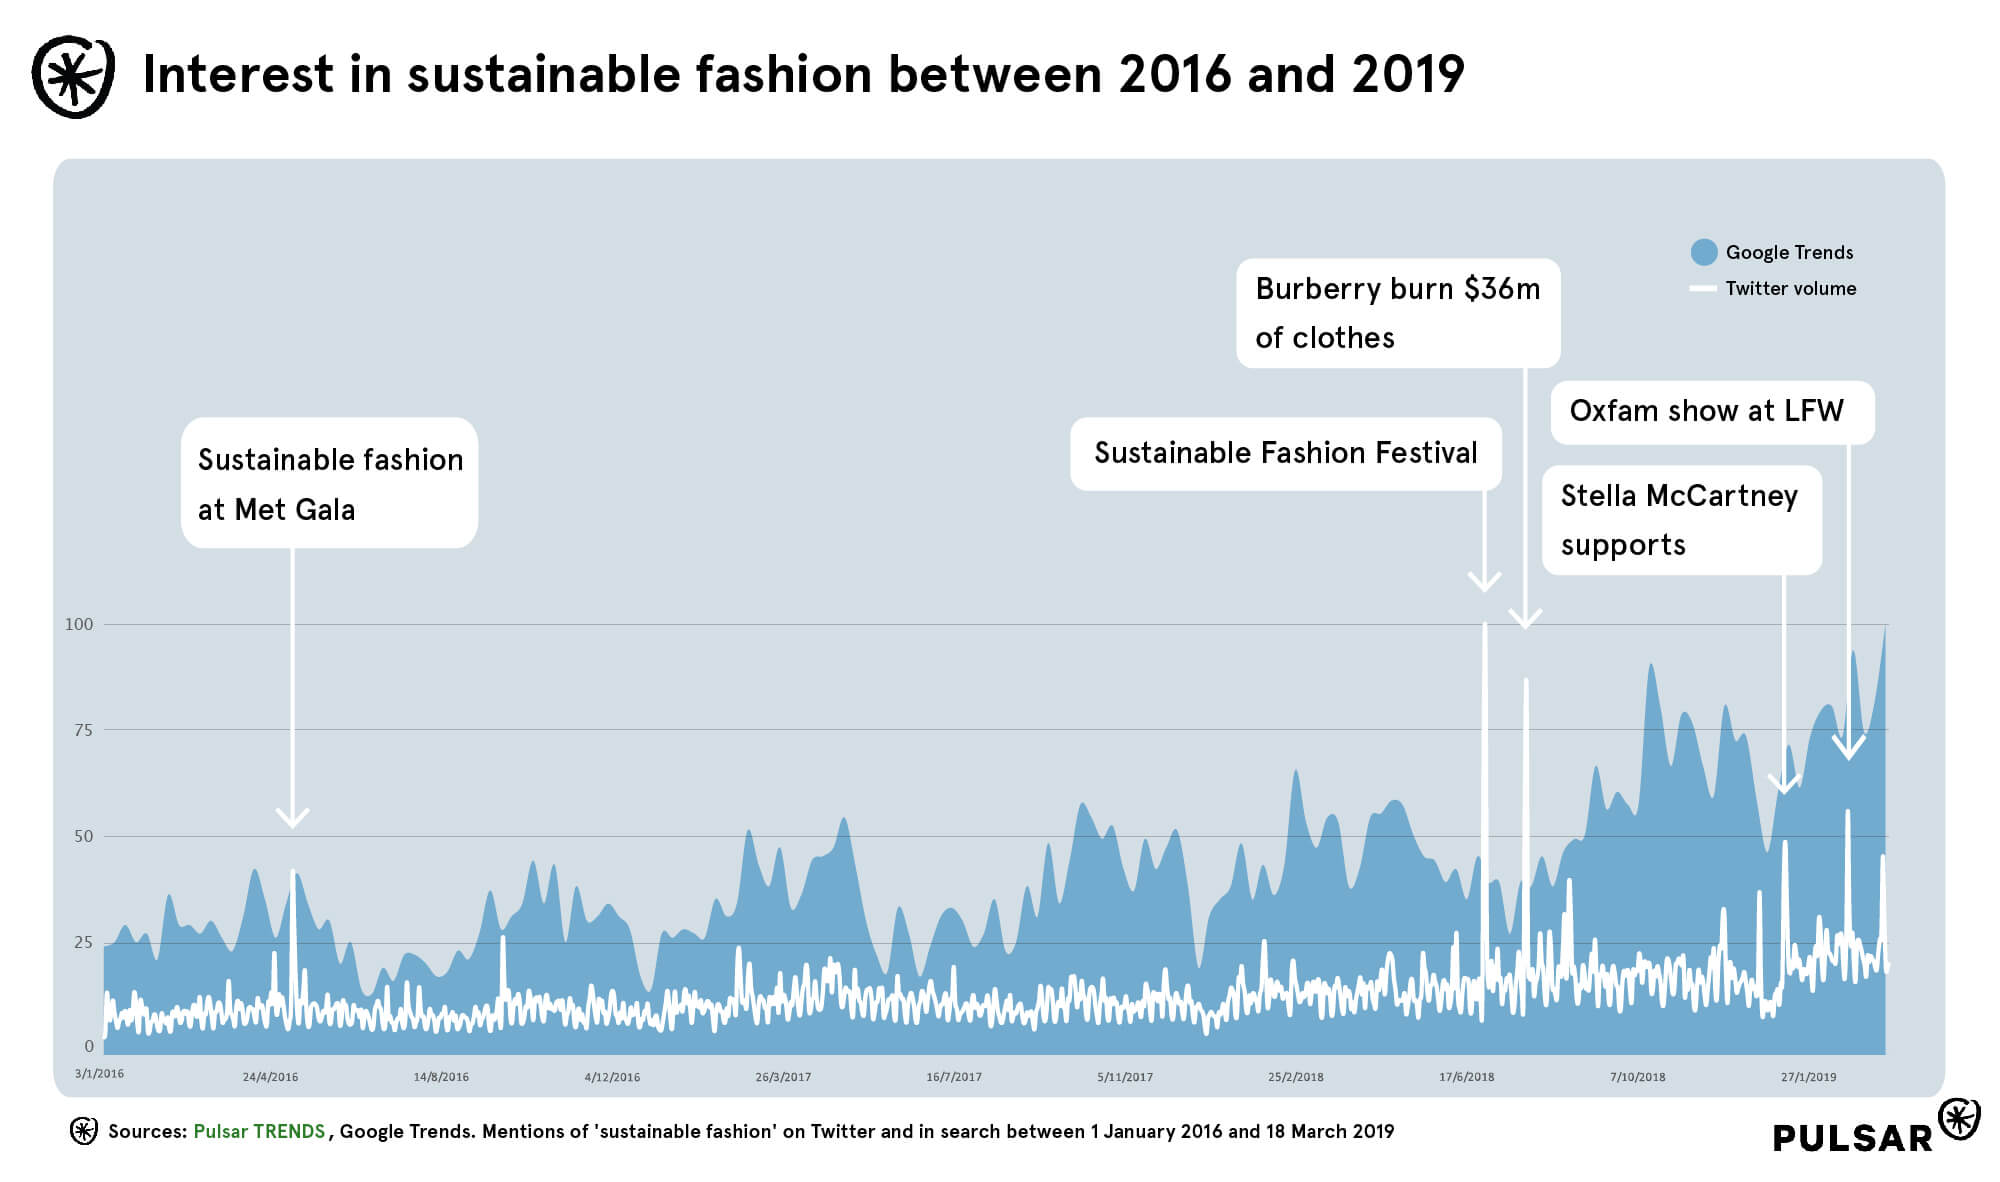Click the Google Trends blue legend circle
Screen dimensions: 2000x1182
(x=1704, y=252)
